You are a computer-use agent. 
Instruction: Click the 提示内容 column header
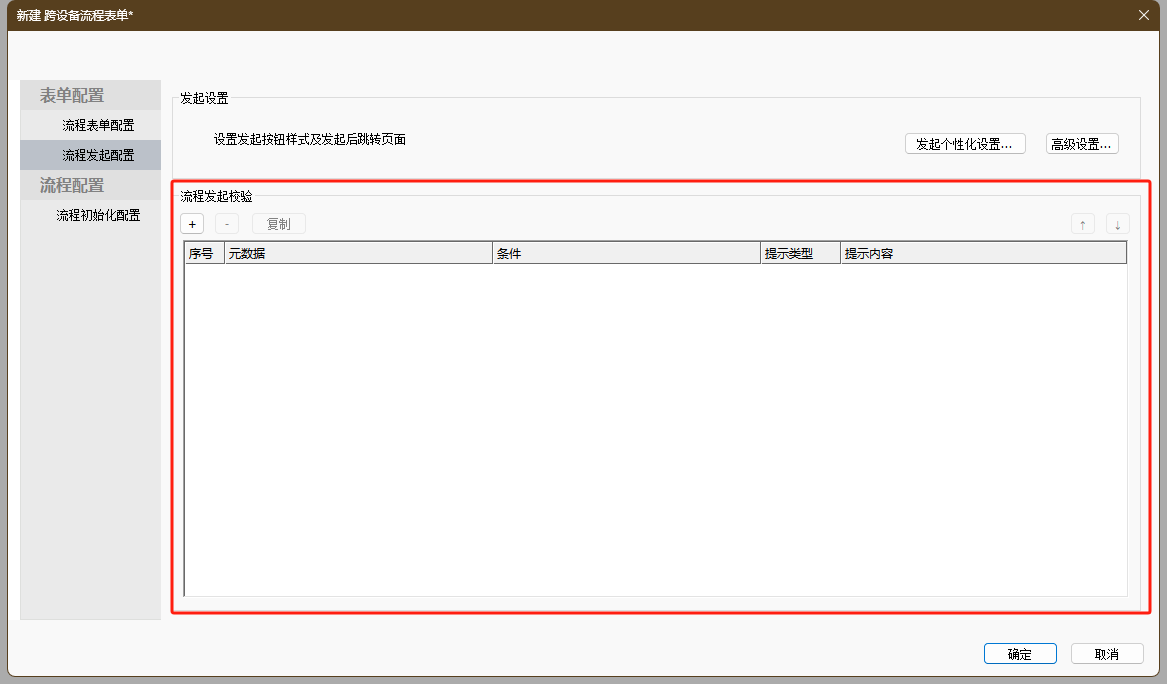(983, 253)
